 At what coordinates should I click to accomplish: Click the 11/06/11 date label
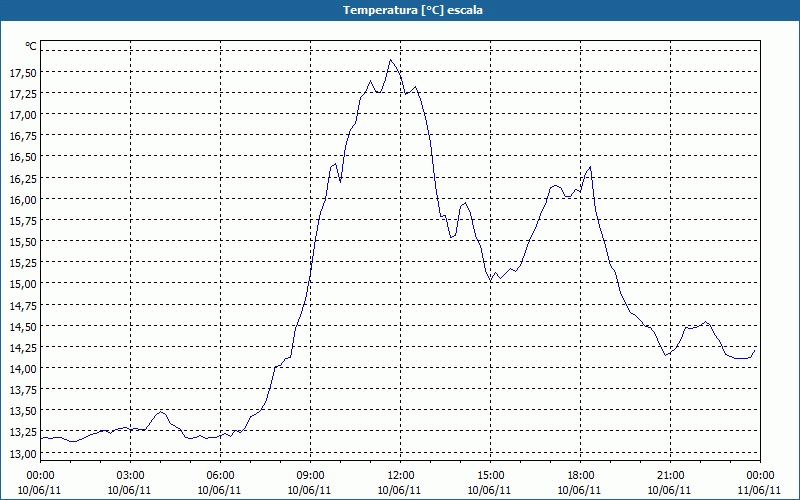760,490
